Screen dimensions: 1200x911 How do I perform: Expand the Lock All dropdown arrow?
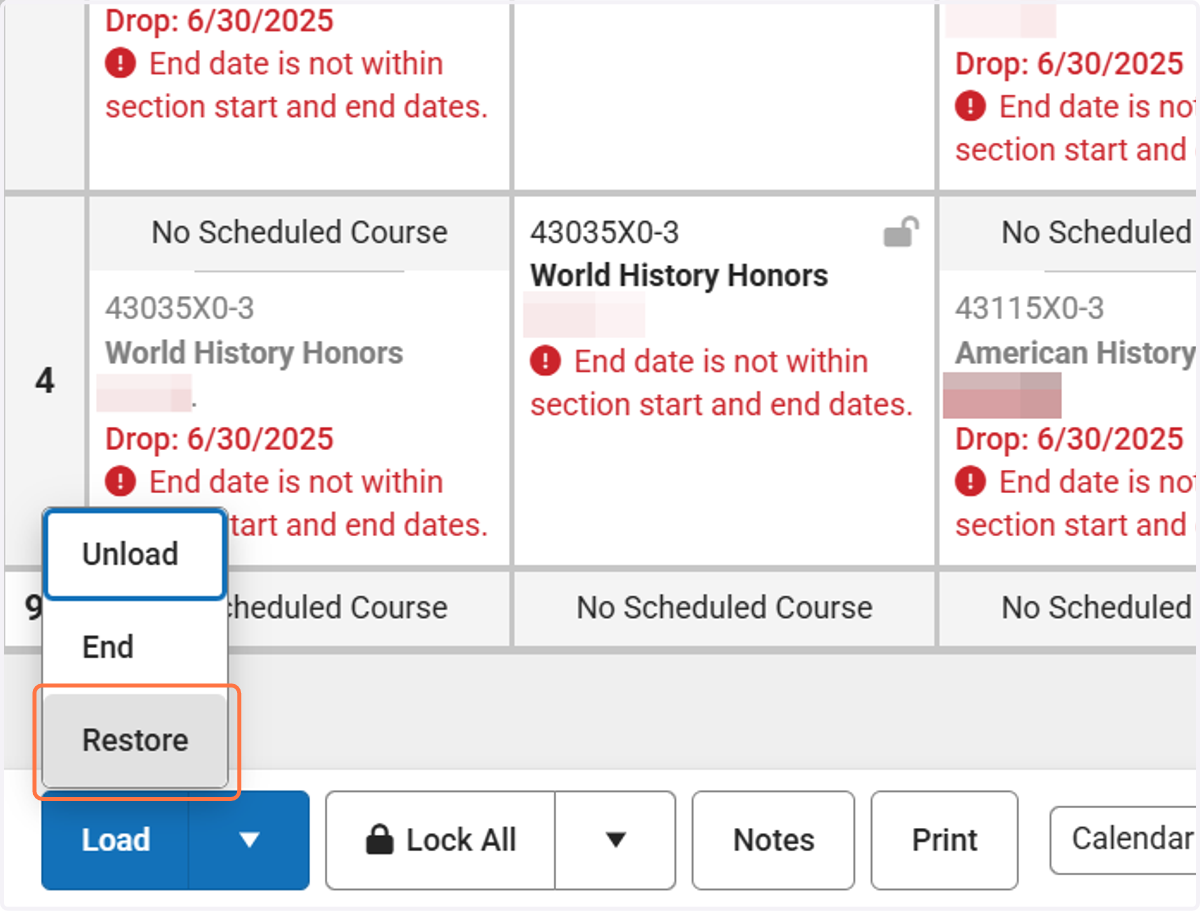[615, 840]
